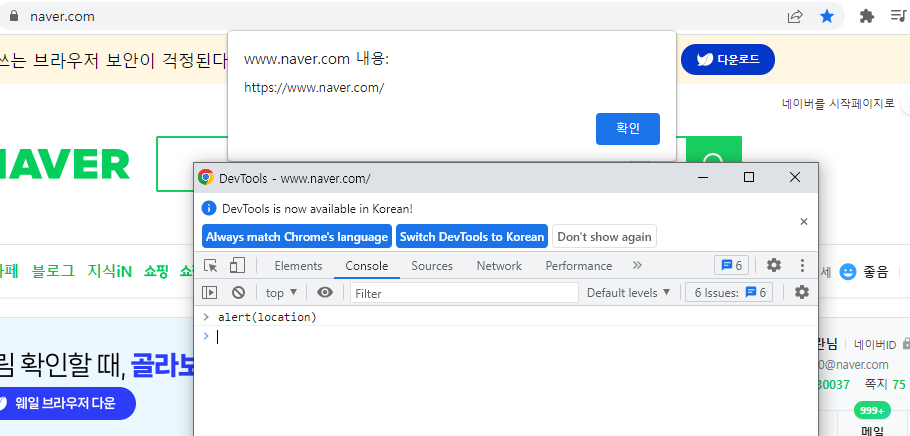
Task: Switch to the Sources tab
Action: point(432,266)
